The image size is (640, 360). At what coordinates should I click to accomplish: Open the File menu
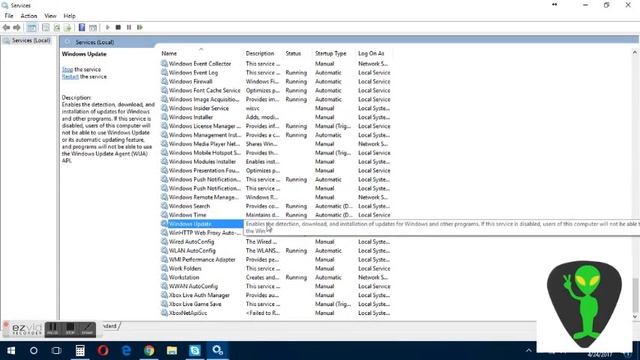tap(9, 16)
